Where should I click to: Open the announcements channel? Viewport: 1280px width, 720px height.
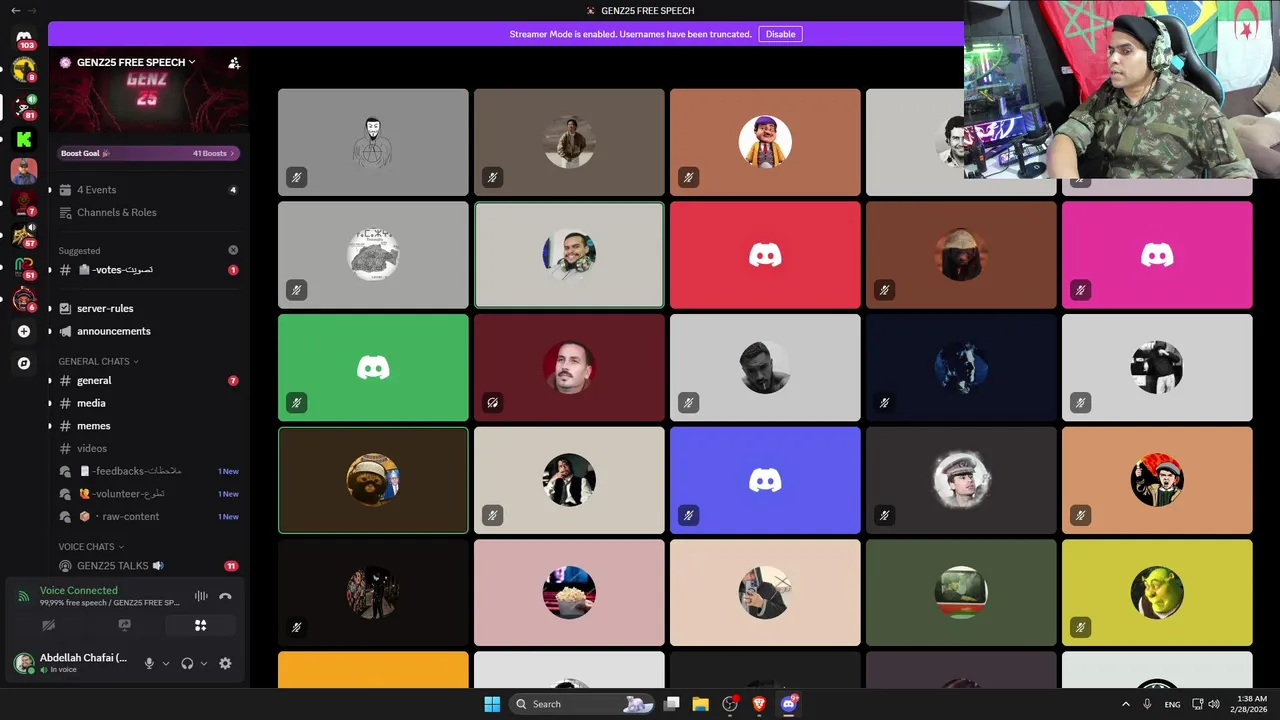pyautogui.click(x=149, y=331)
